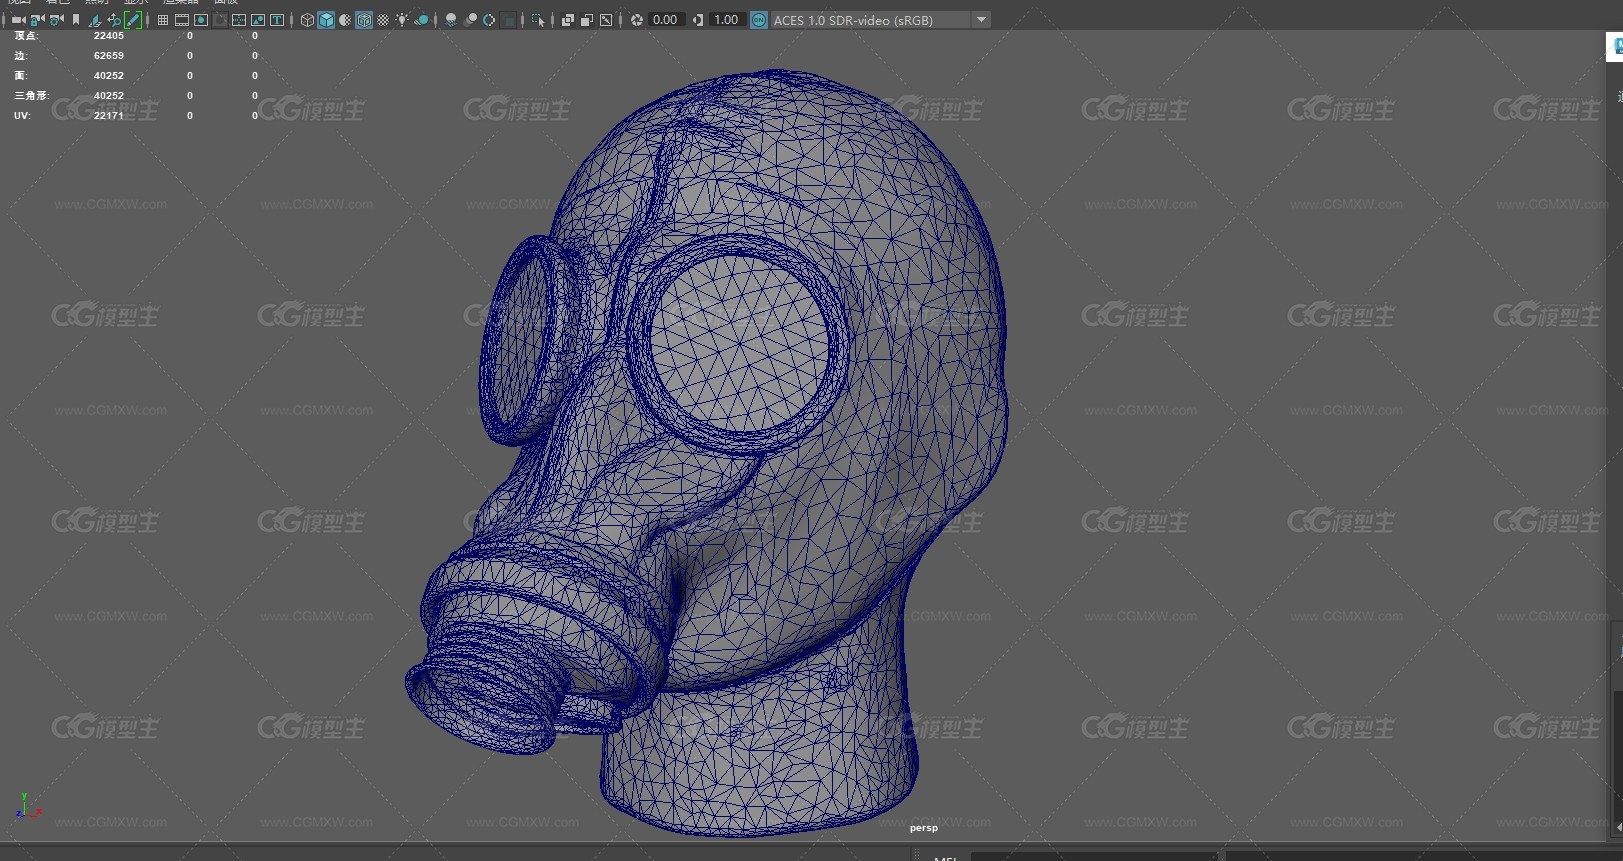Enable Screen Space Ambient Occlusion icon

[451, 20]
